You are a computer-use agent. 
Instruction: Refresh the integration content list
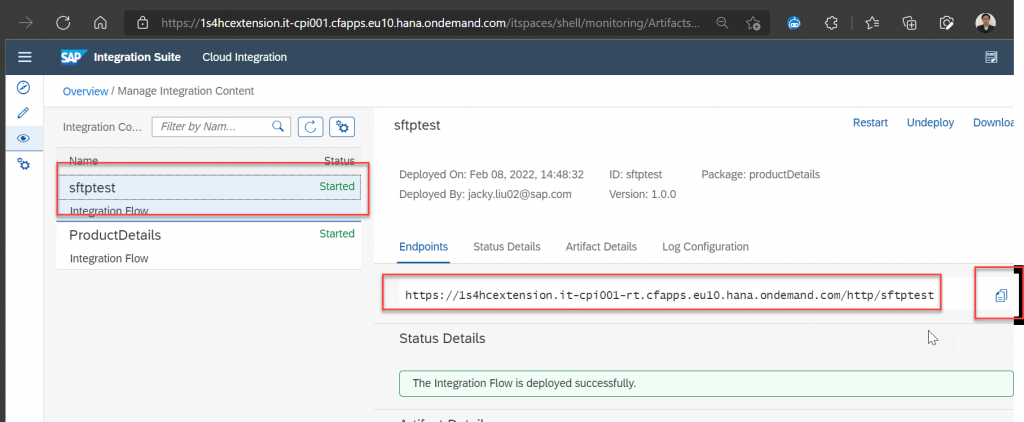[x=311, y=127]
